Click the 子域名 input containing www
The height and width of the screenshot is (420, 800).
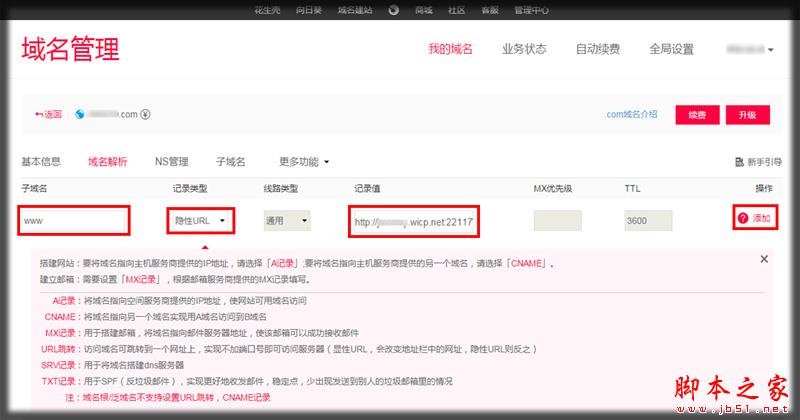[74, 220]
